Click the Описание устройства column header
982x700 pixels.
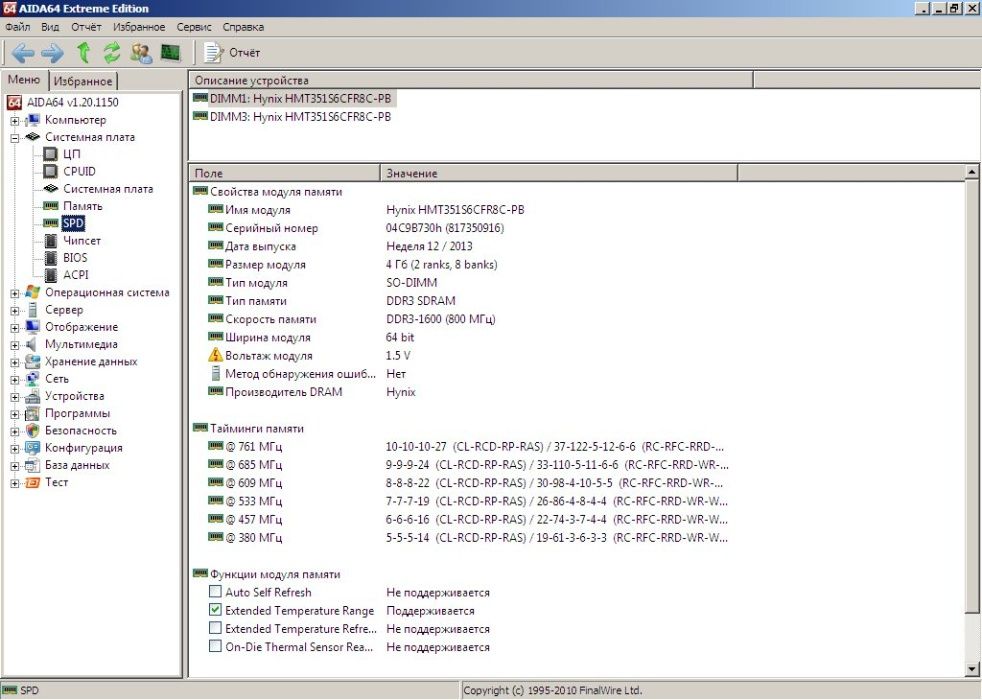coord(471,80)
